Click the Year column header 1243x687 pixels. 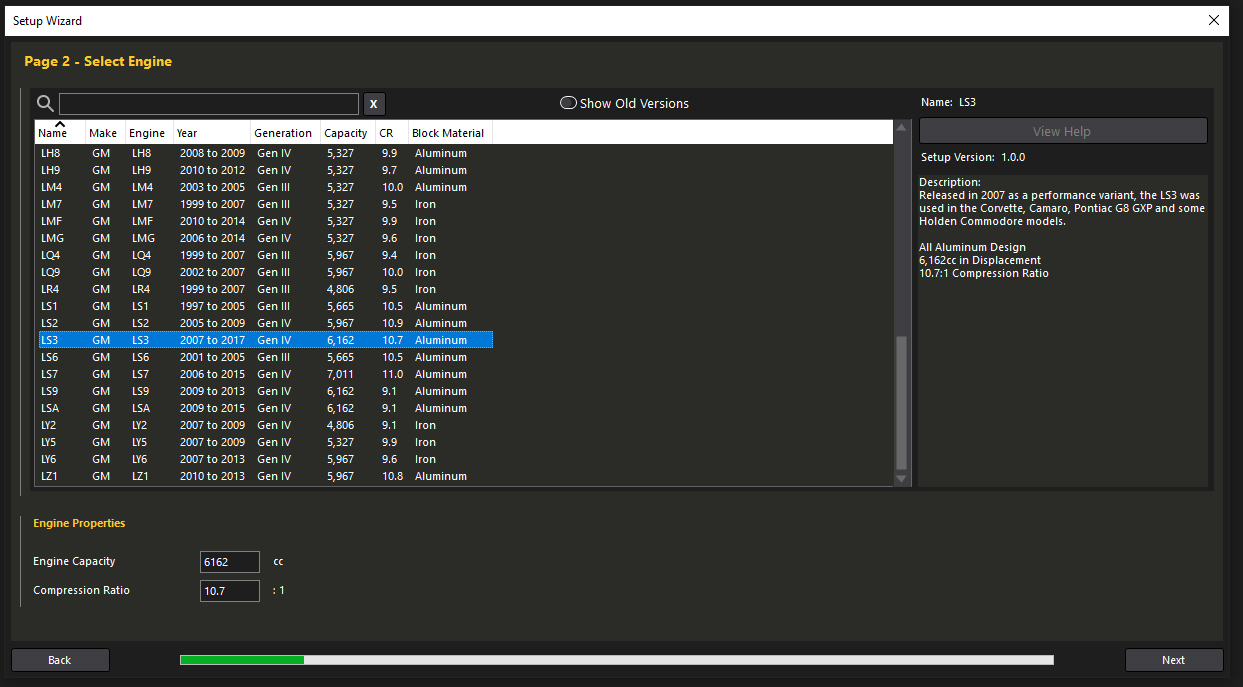187,133
